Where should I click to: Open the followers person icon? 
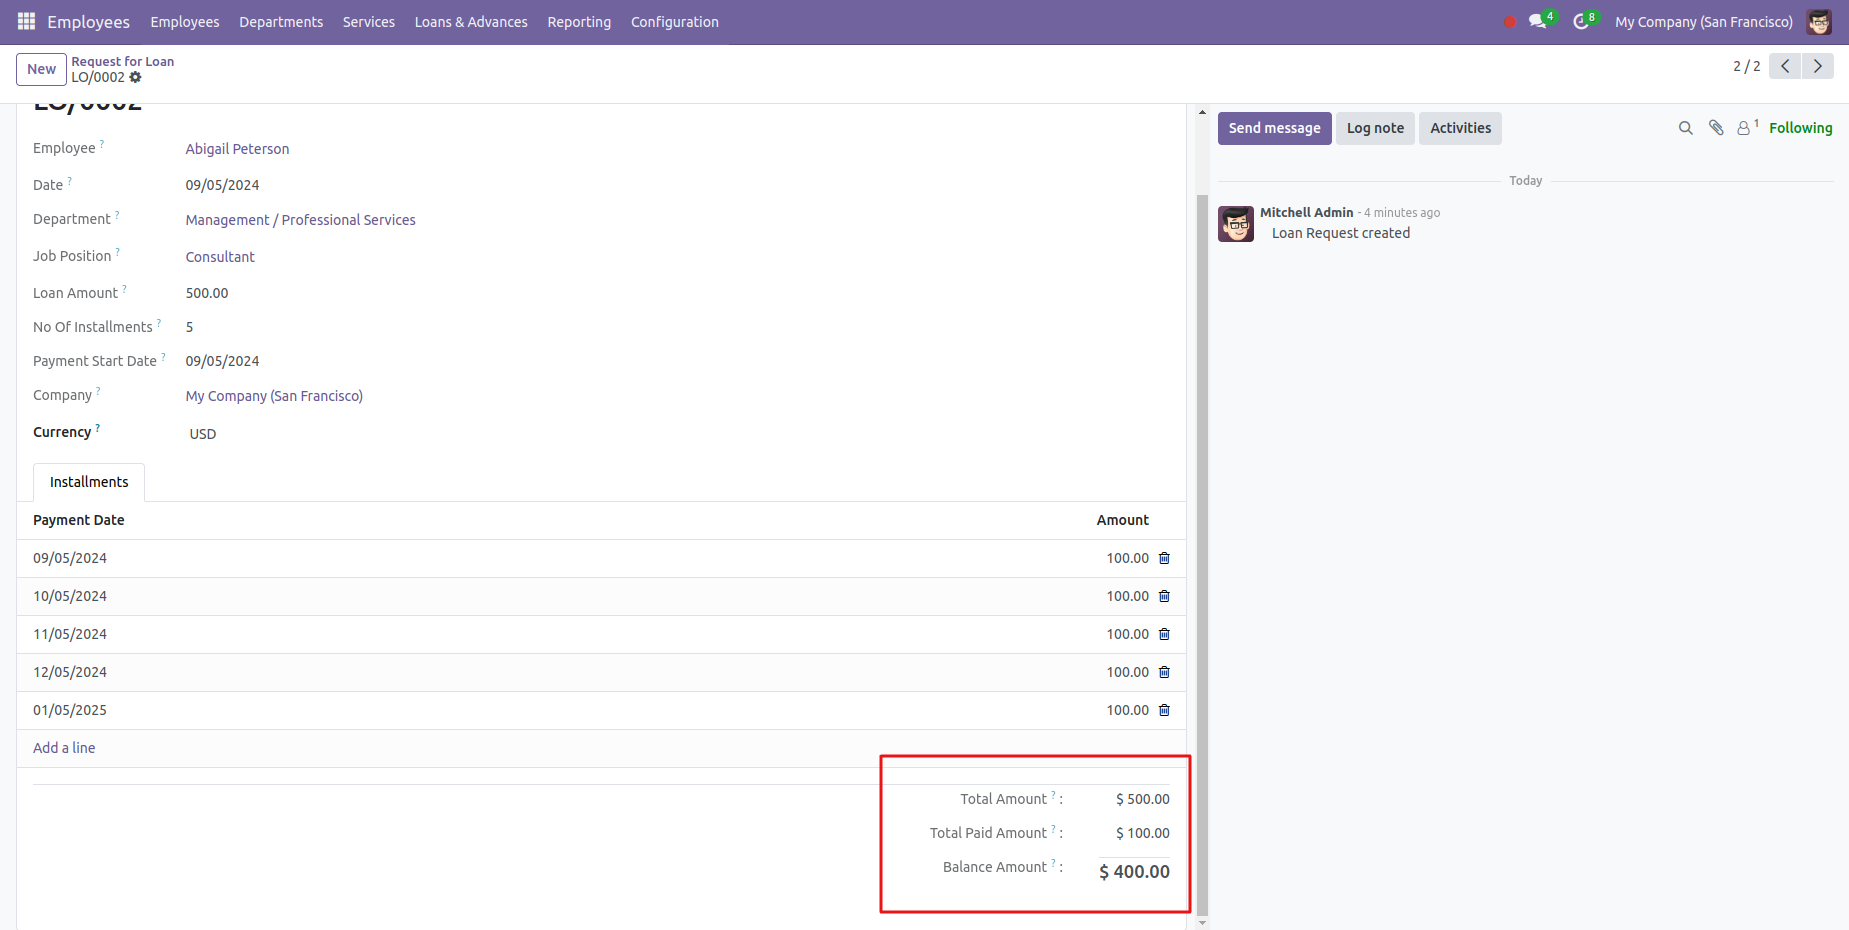point(1744,128)
